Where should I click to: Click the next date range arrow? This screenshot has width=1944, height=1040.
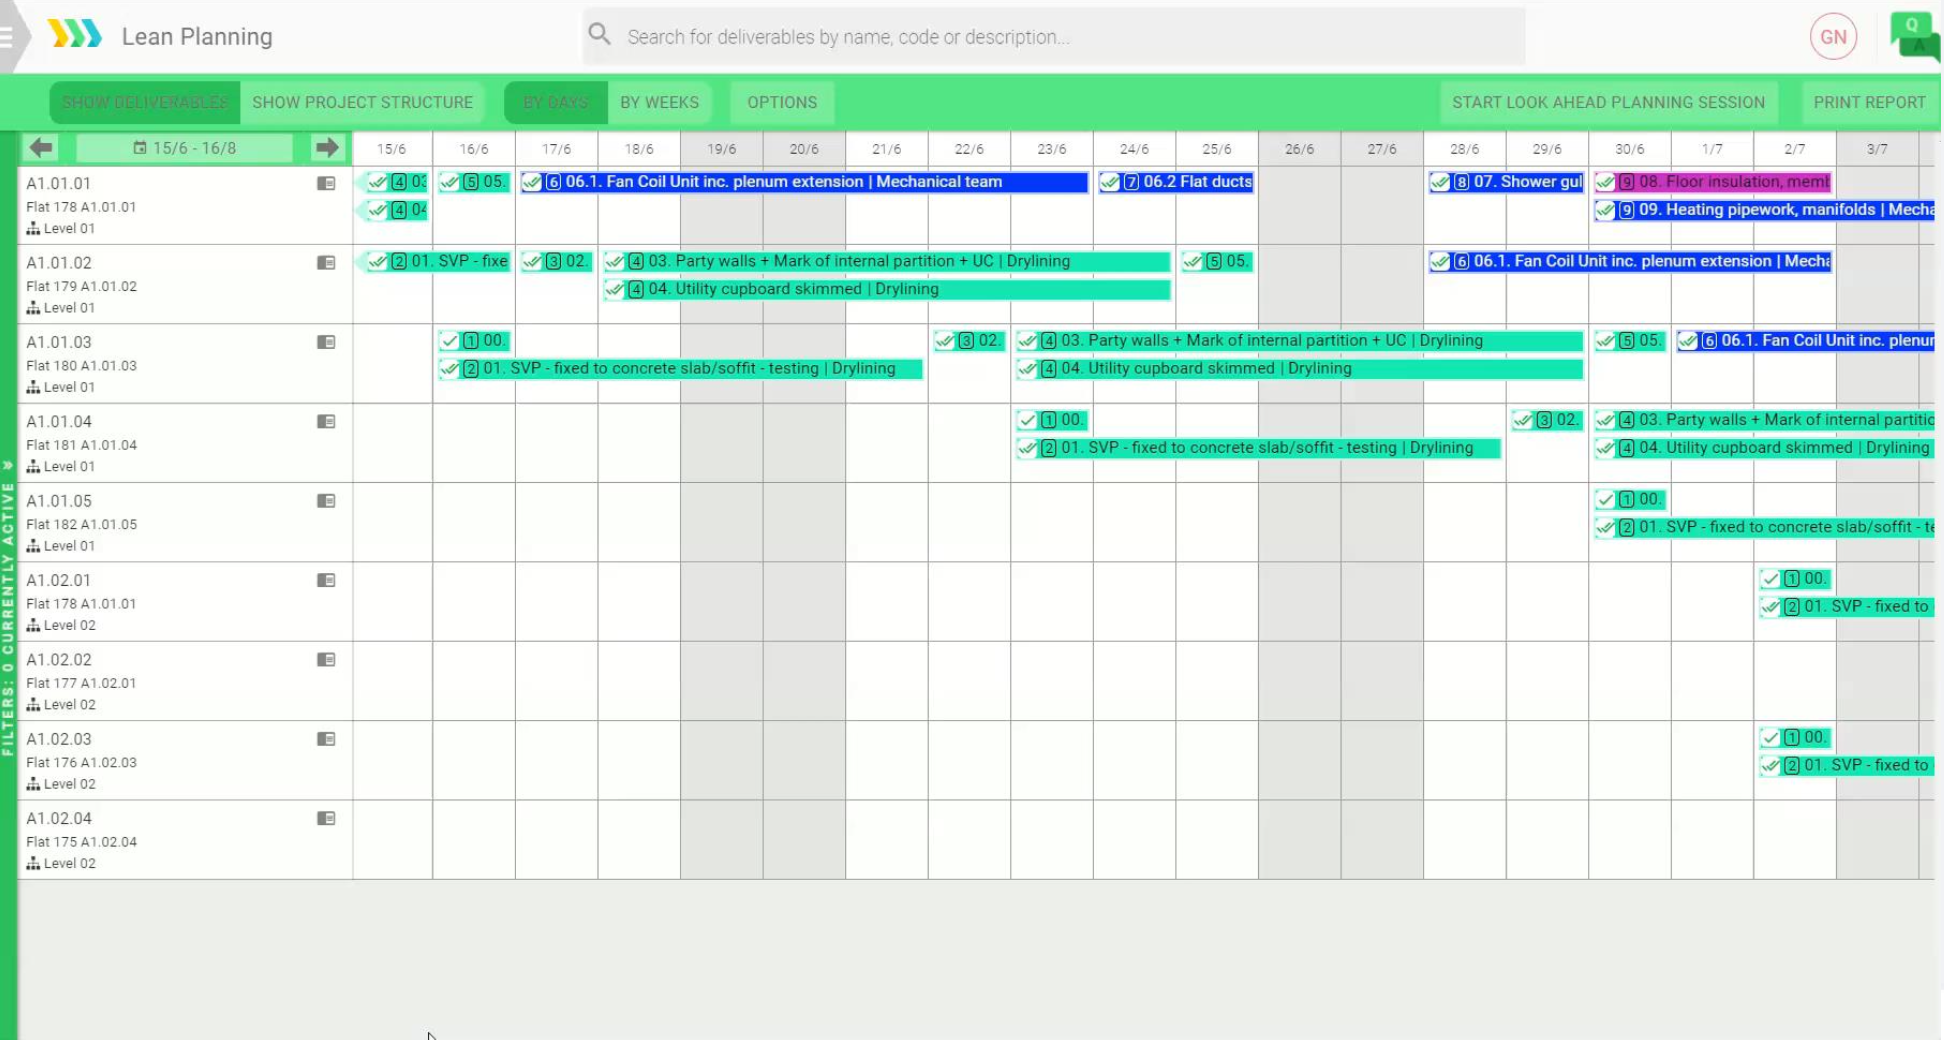click(327, 148)
